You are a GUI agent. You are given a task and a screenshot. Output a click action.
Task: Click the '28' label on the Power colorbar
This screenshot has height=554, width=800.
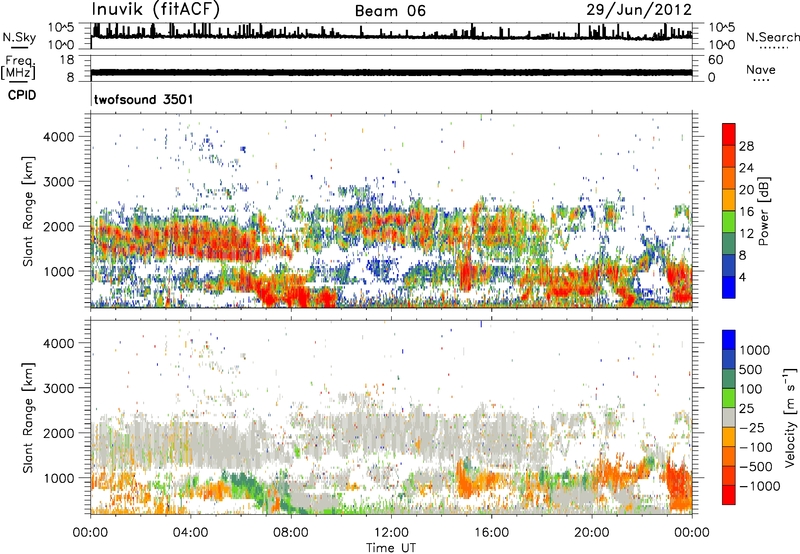point(746,146)
